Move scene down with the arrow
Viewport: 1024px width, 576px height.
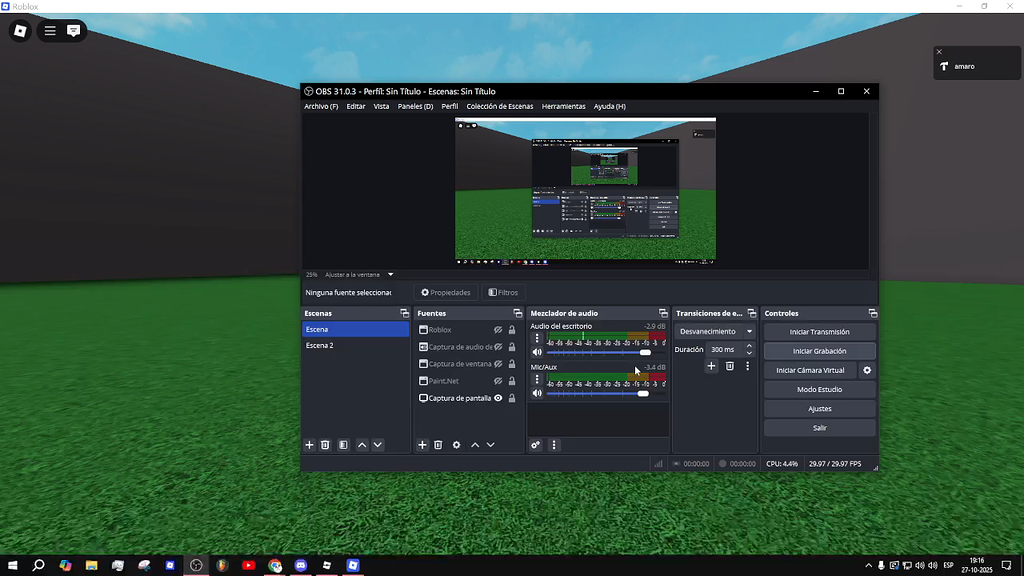377,445
